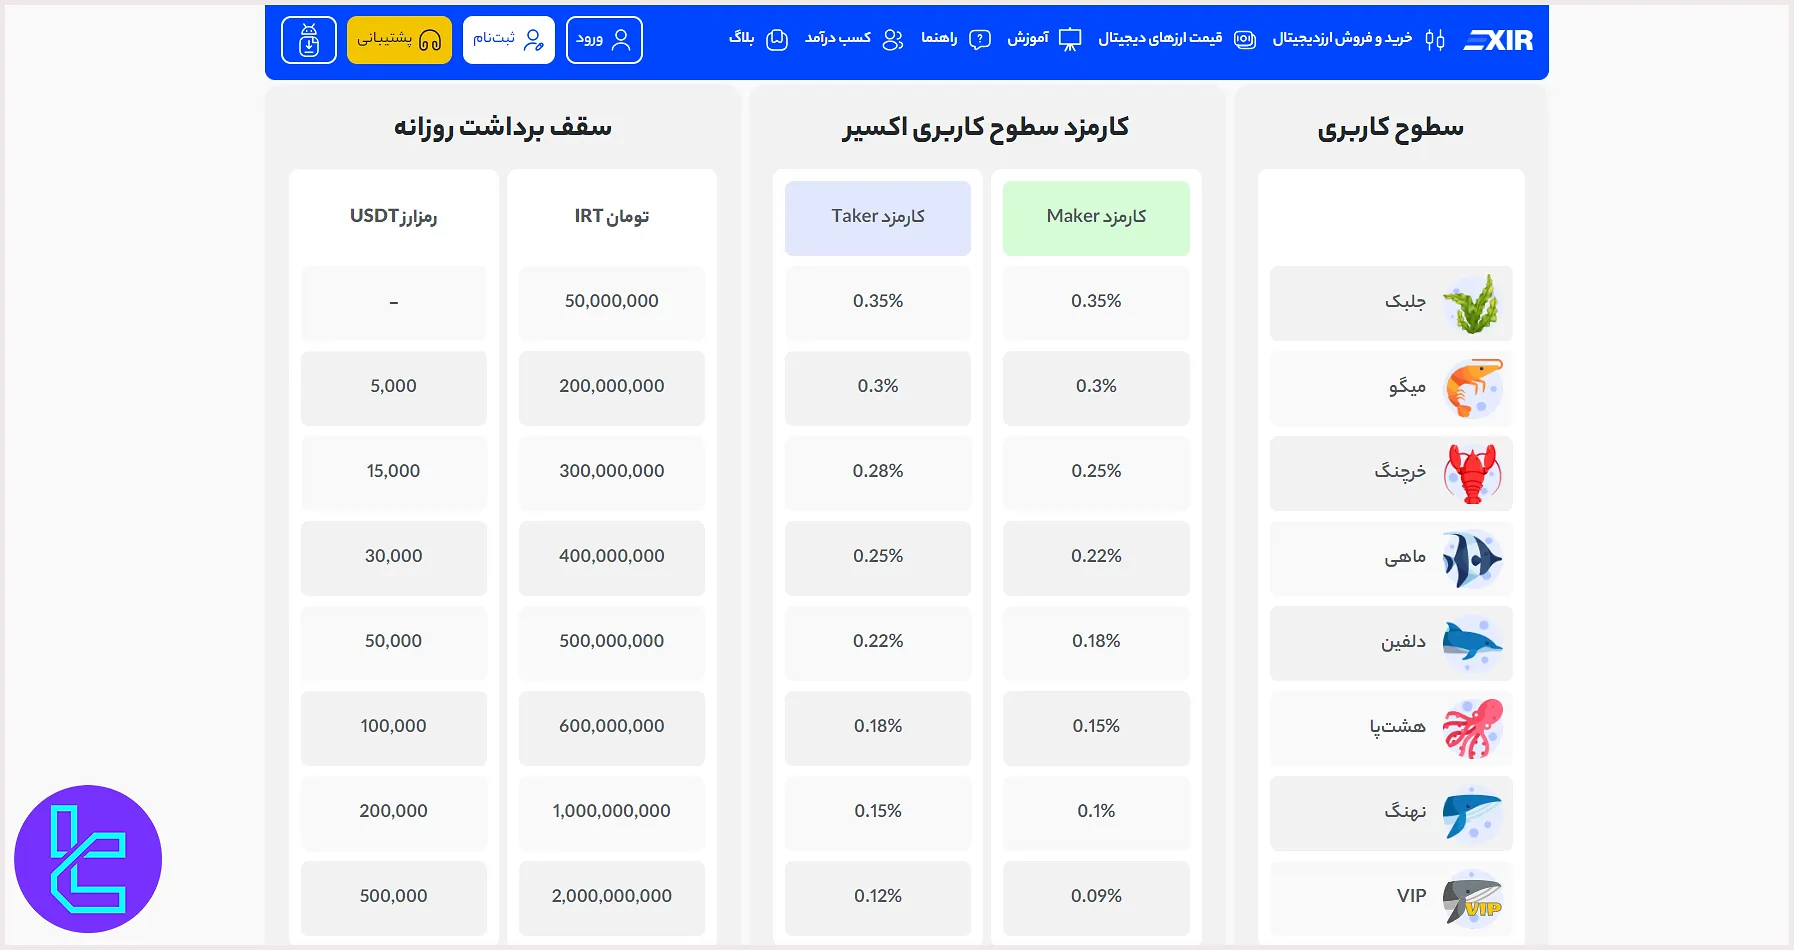The width and height of the screenshot is (1794, 950).
Task: Open پشتیبانی support button
Action: click(399, 40)
